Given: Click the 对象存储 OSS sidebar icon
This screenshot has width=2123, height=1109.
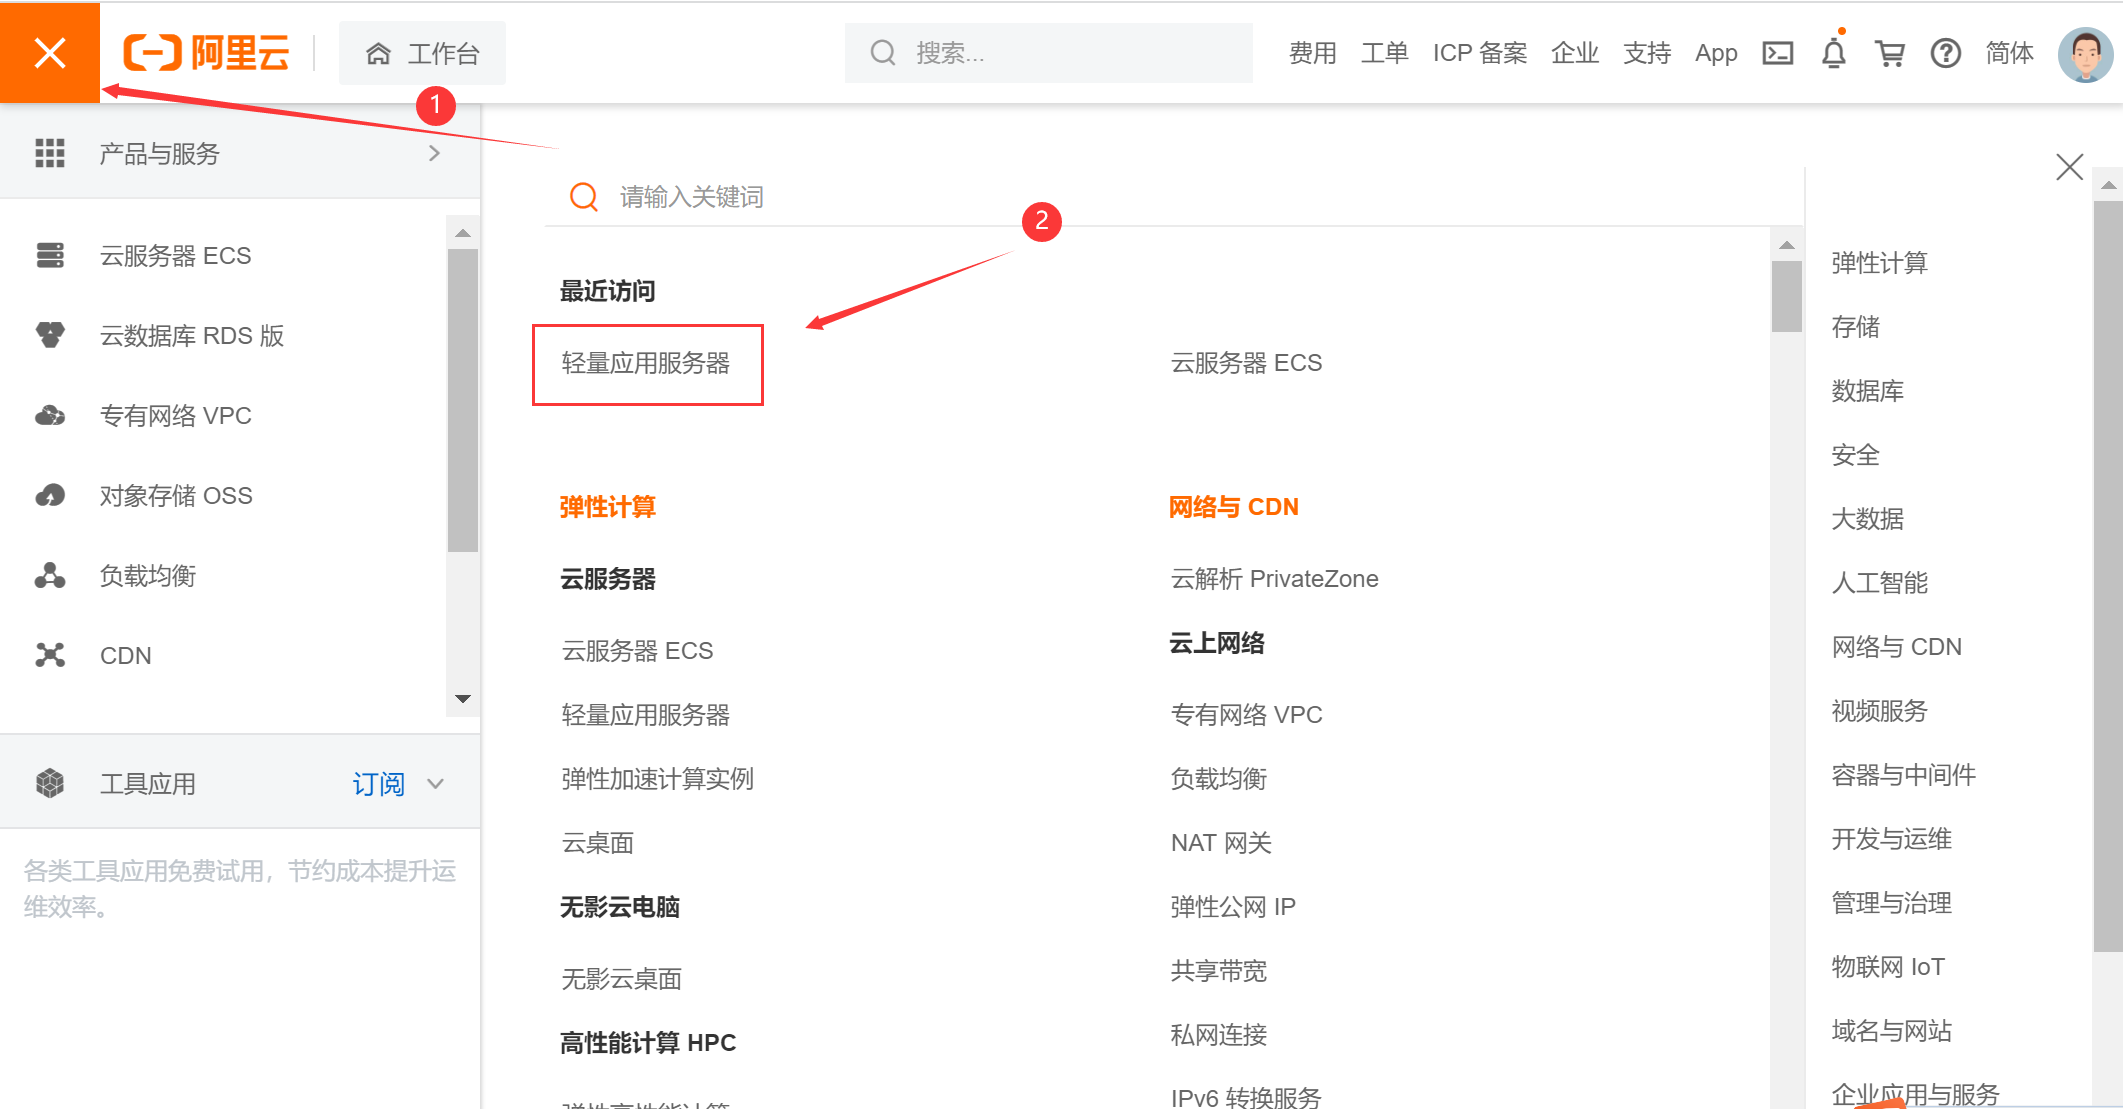Looking at the screenshot, I should click(50, 495).
